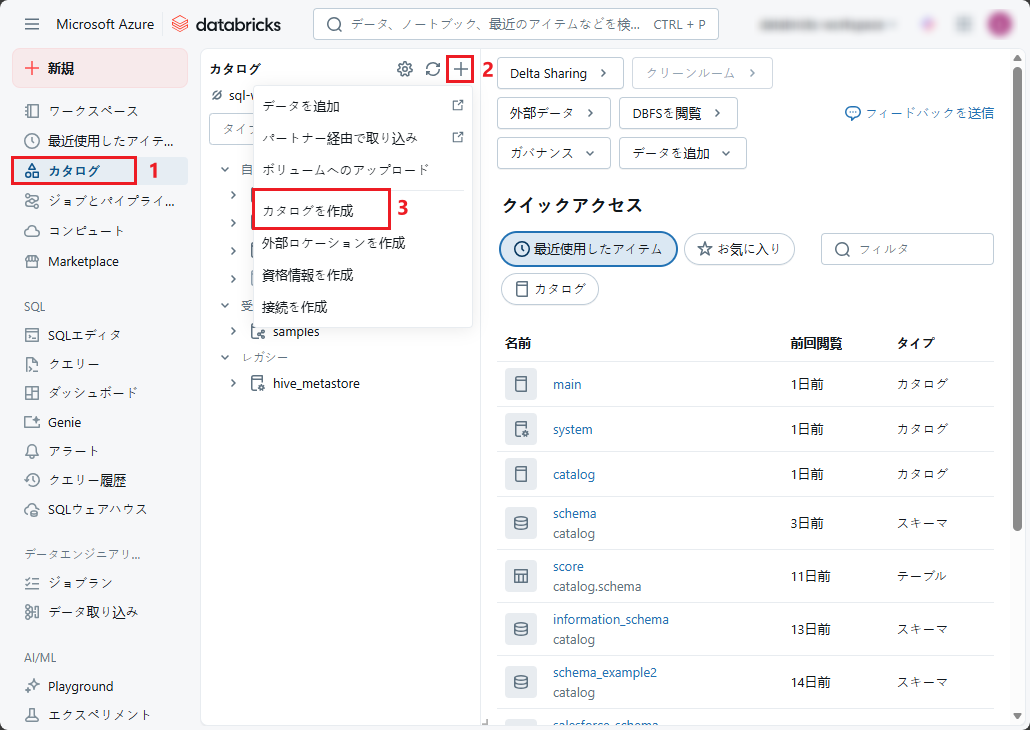Click フィードバックを送信 link
Image resolution: width=1030 pixels, height=730 pixels.
(919, 113)
